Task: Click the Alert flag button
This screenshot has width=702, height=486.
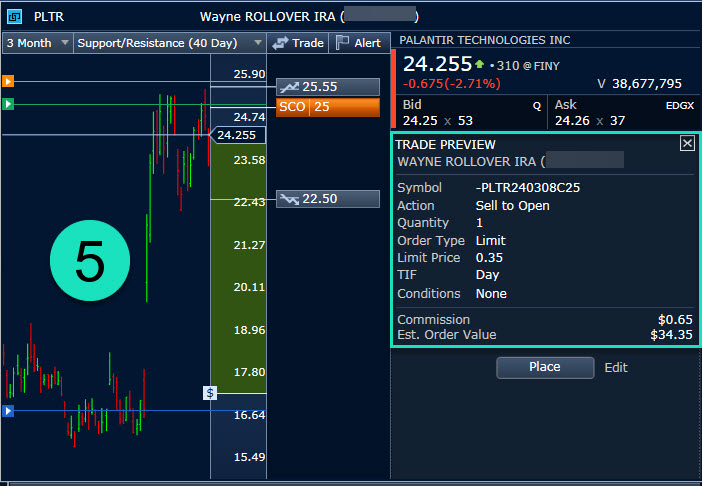Action: coord(357,43)
